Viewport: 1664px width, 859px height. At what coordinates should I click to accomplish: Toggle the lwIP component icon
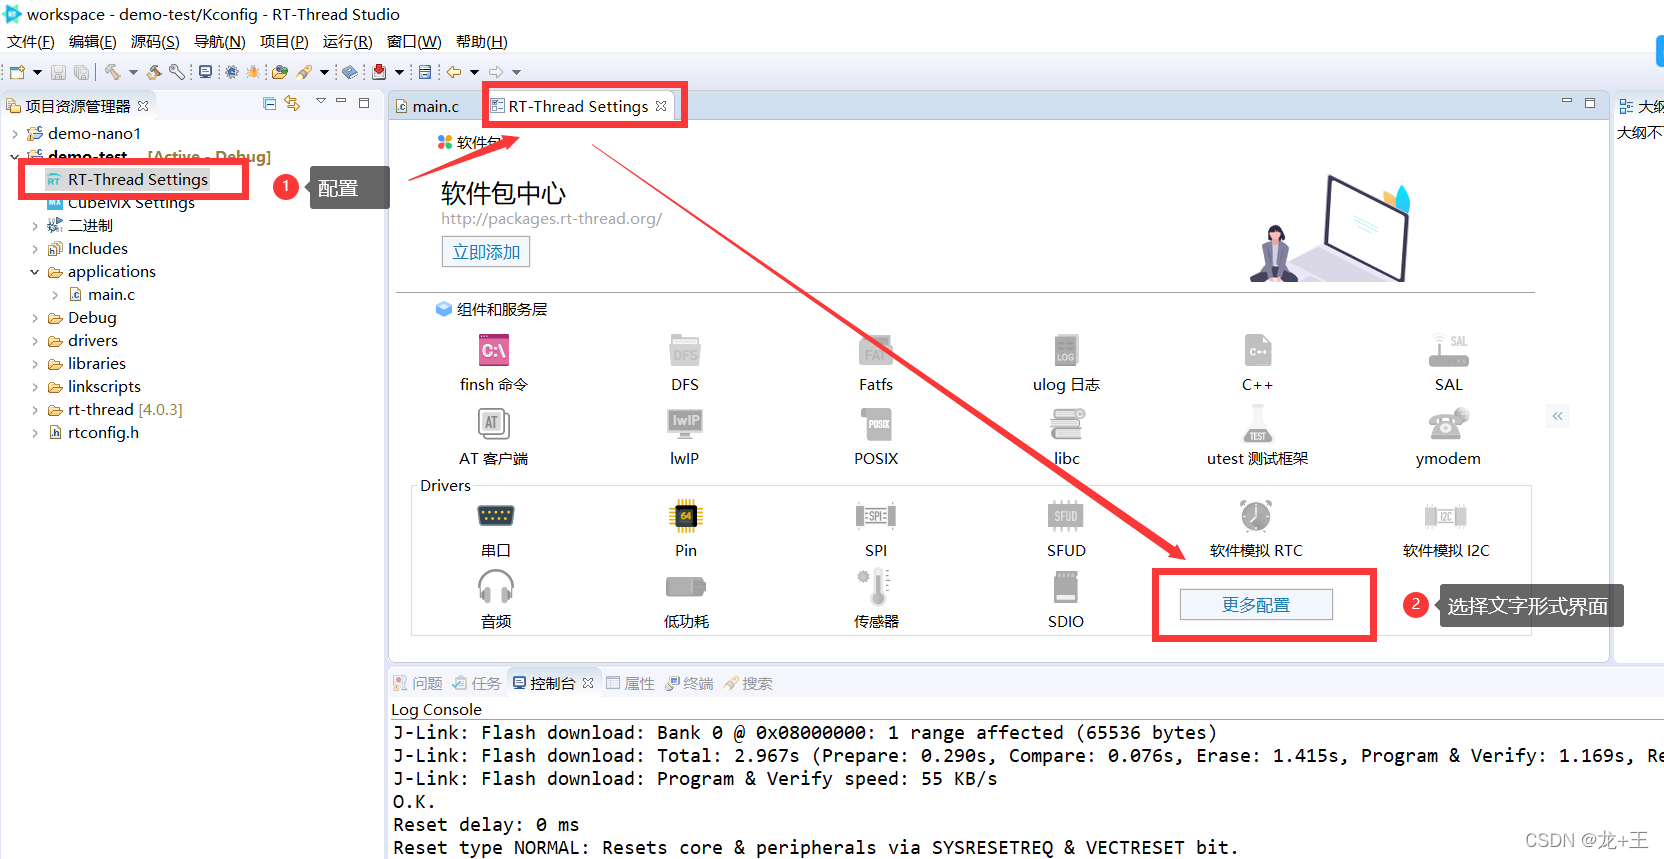coord(685,424)
